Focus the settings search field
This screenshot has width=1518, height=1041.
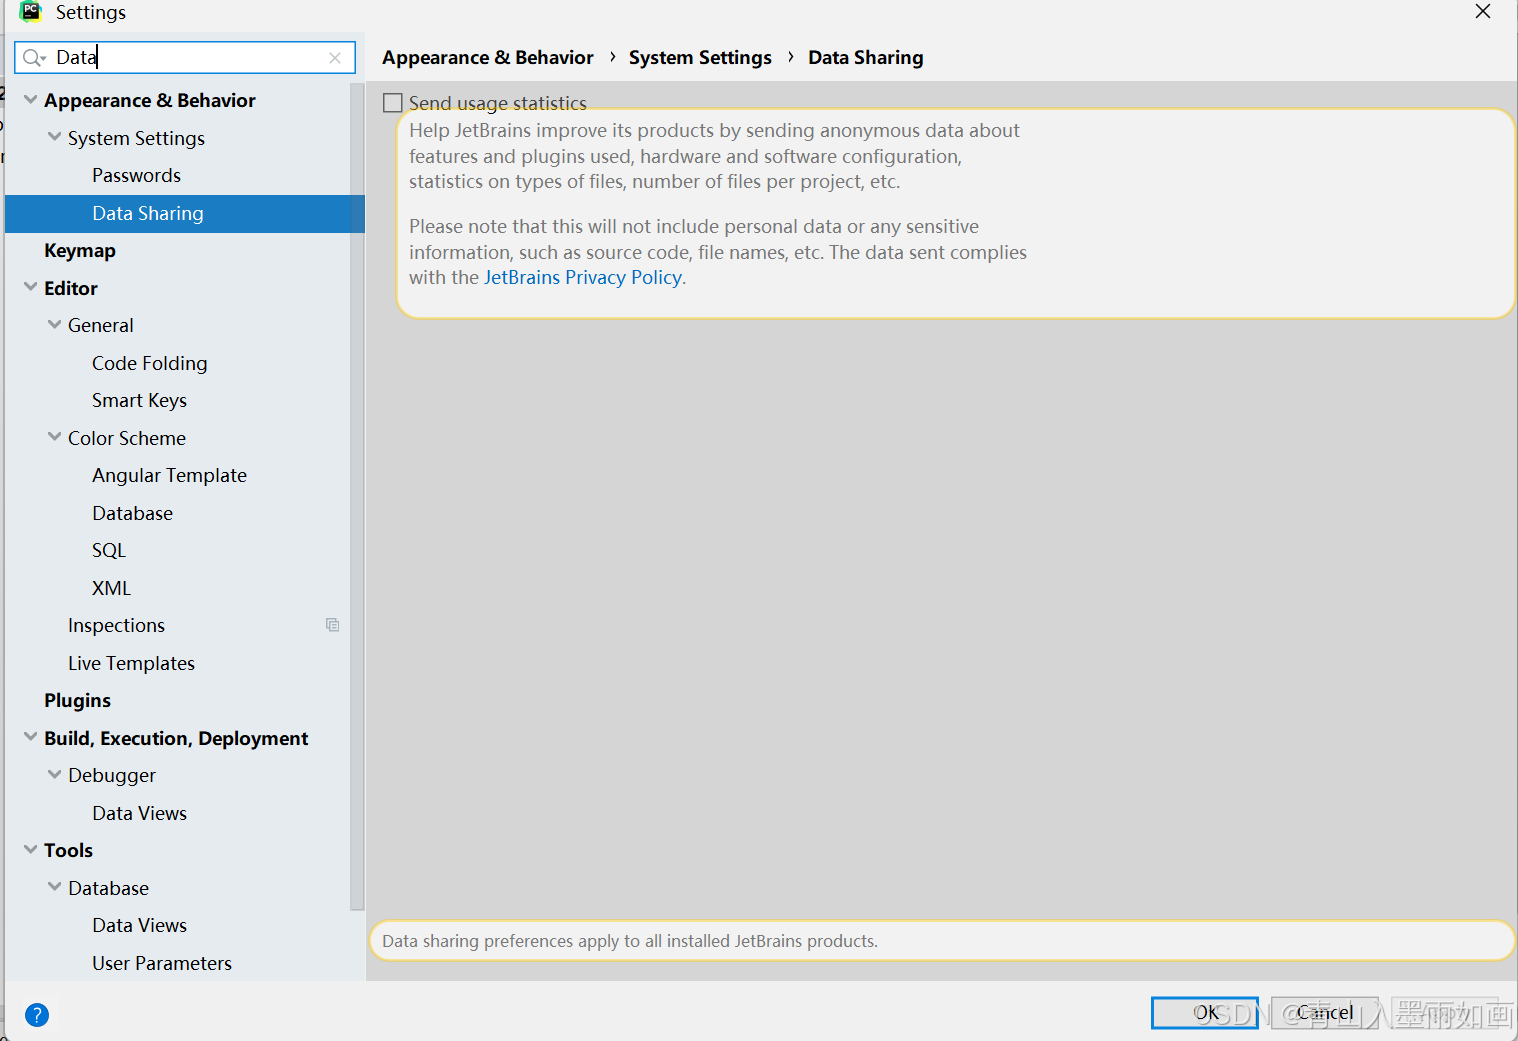click(185, 58)
